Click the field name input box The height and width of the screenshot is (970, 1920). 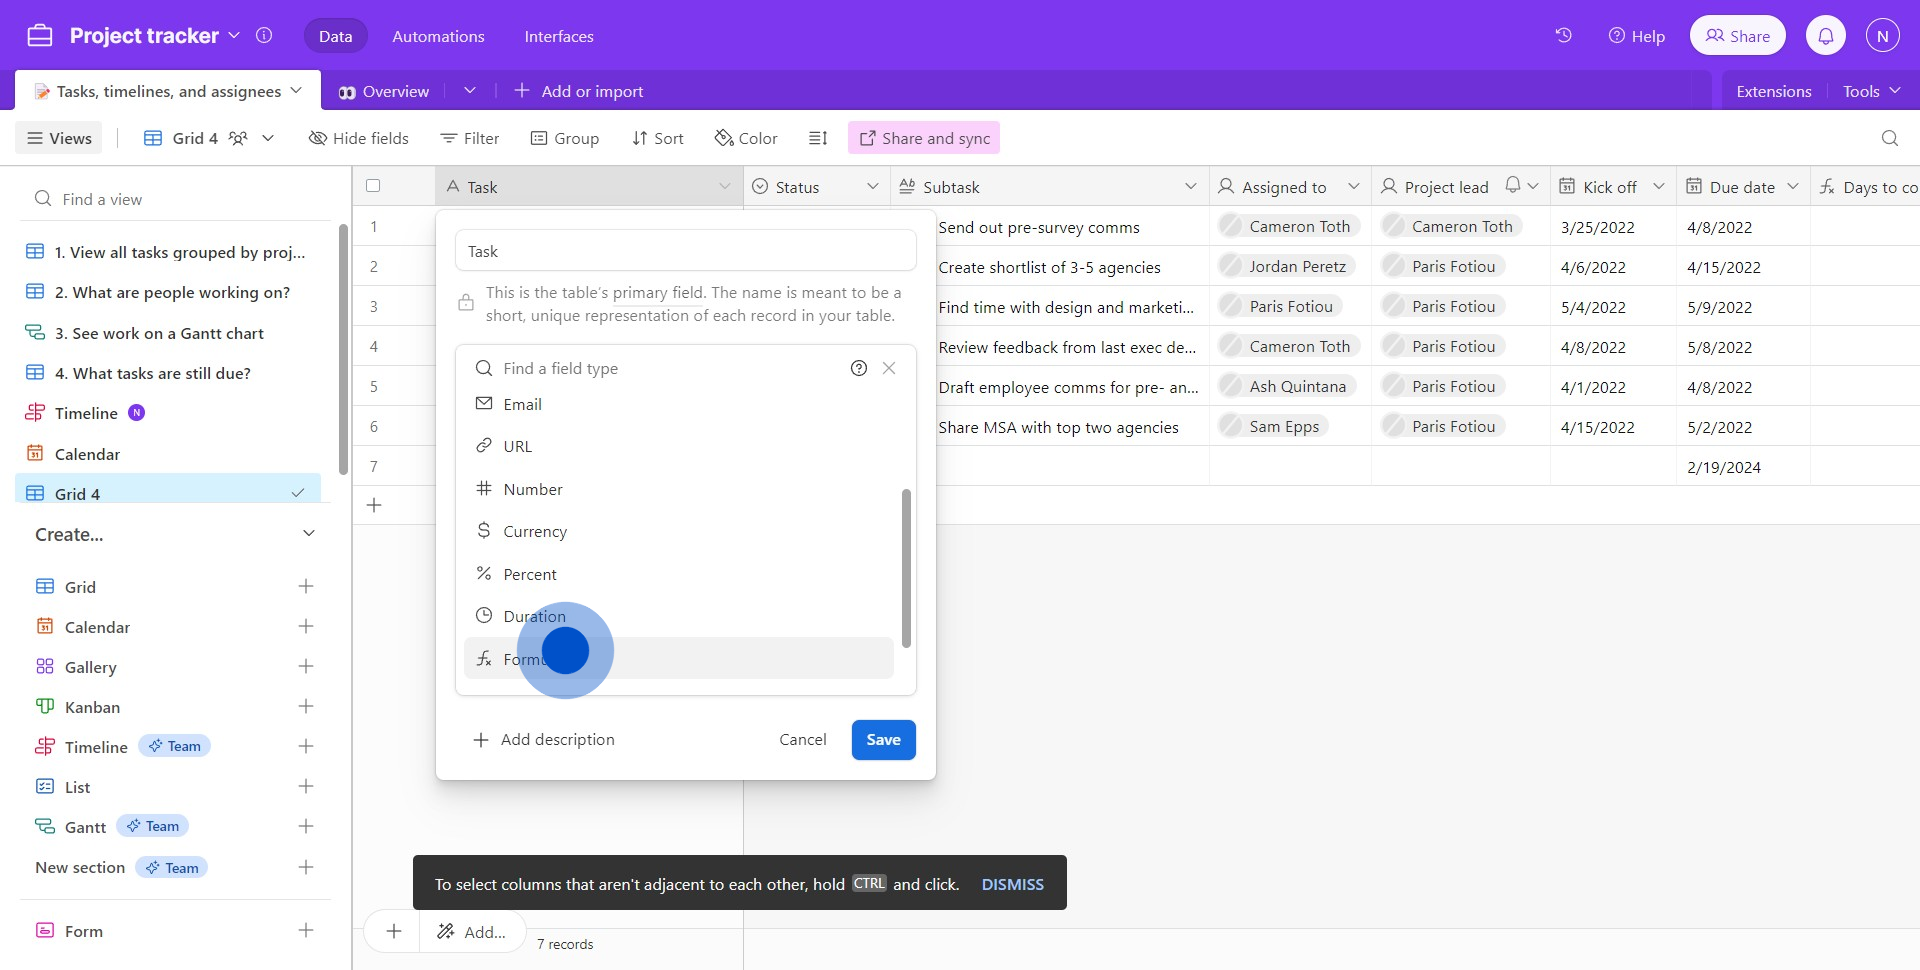[x=685, y=251]
